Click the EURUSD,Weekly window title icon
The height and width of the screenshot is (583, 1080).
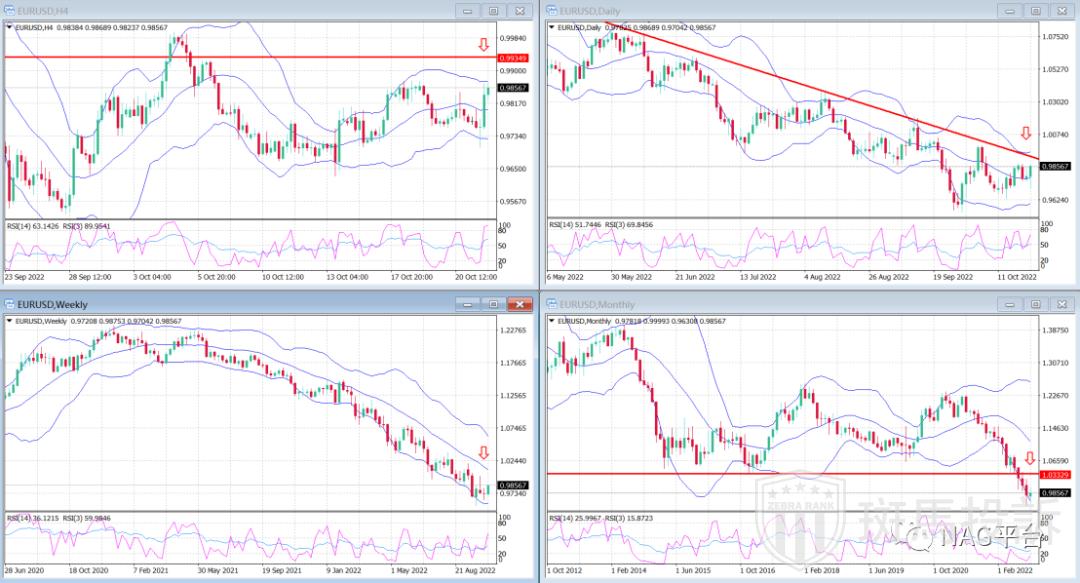click(x=10, y=303)
